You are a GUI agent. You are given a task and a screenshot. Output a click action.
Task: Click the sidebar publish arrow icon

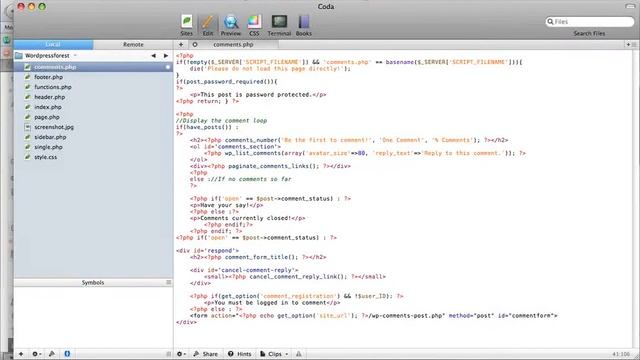coord(52,354)
